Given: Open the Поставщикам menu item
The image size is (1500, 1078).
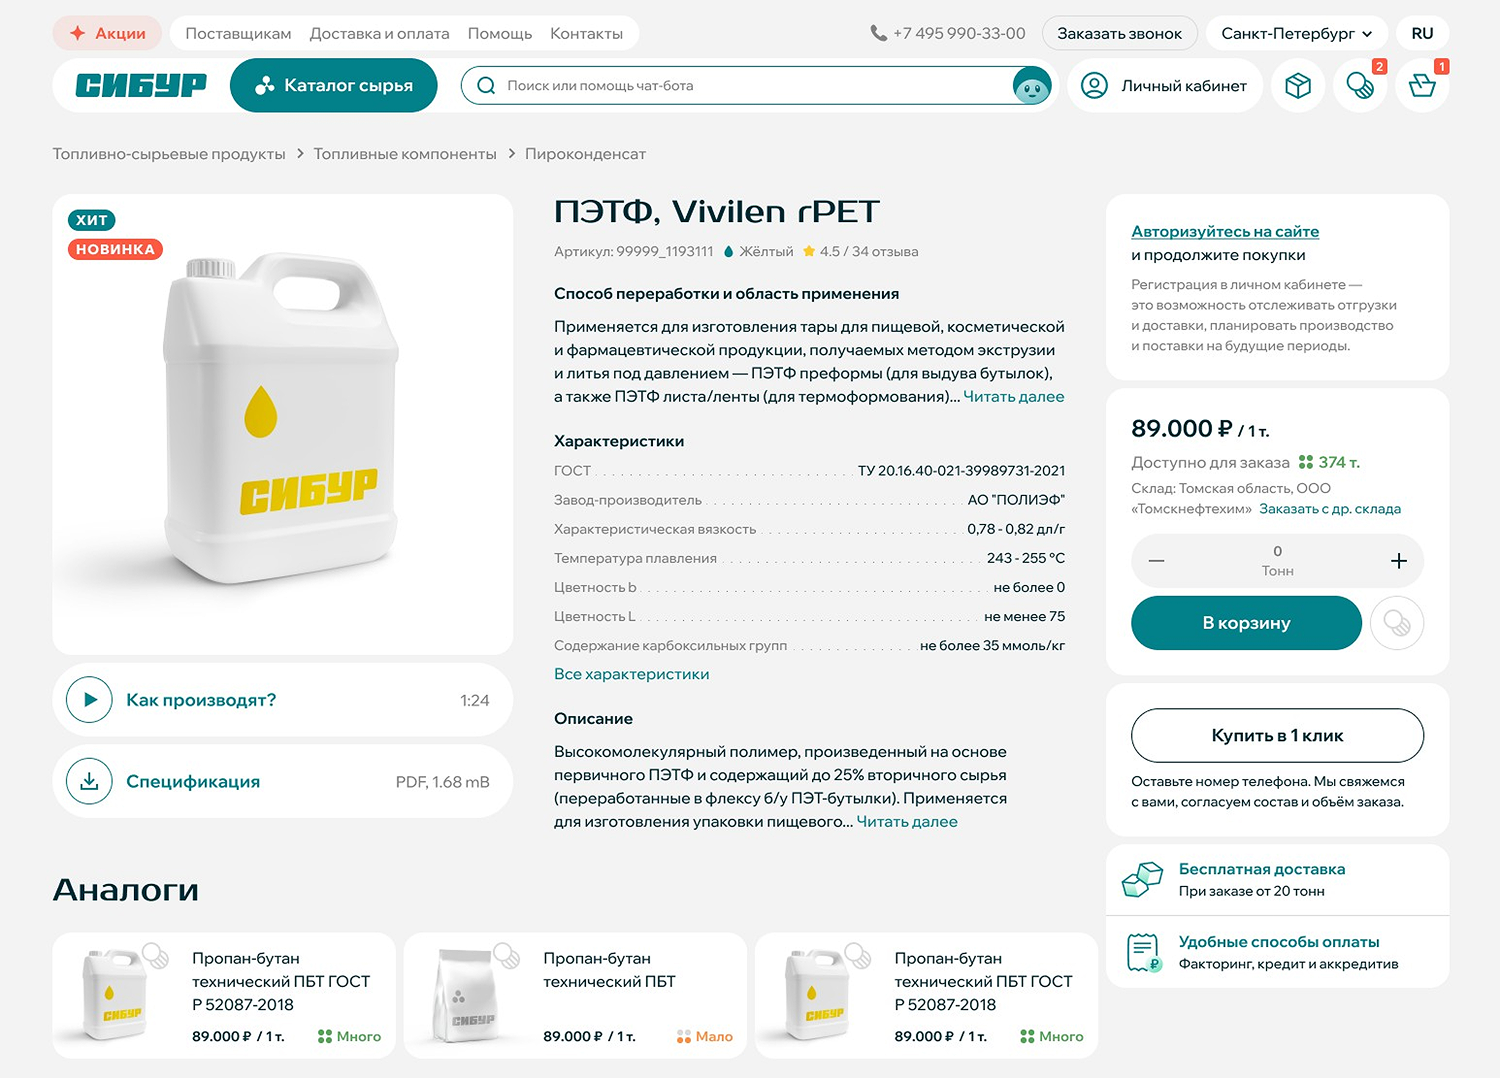Looking at the screenshot, I should point(238,33).
